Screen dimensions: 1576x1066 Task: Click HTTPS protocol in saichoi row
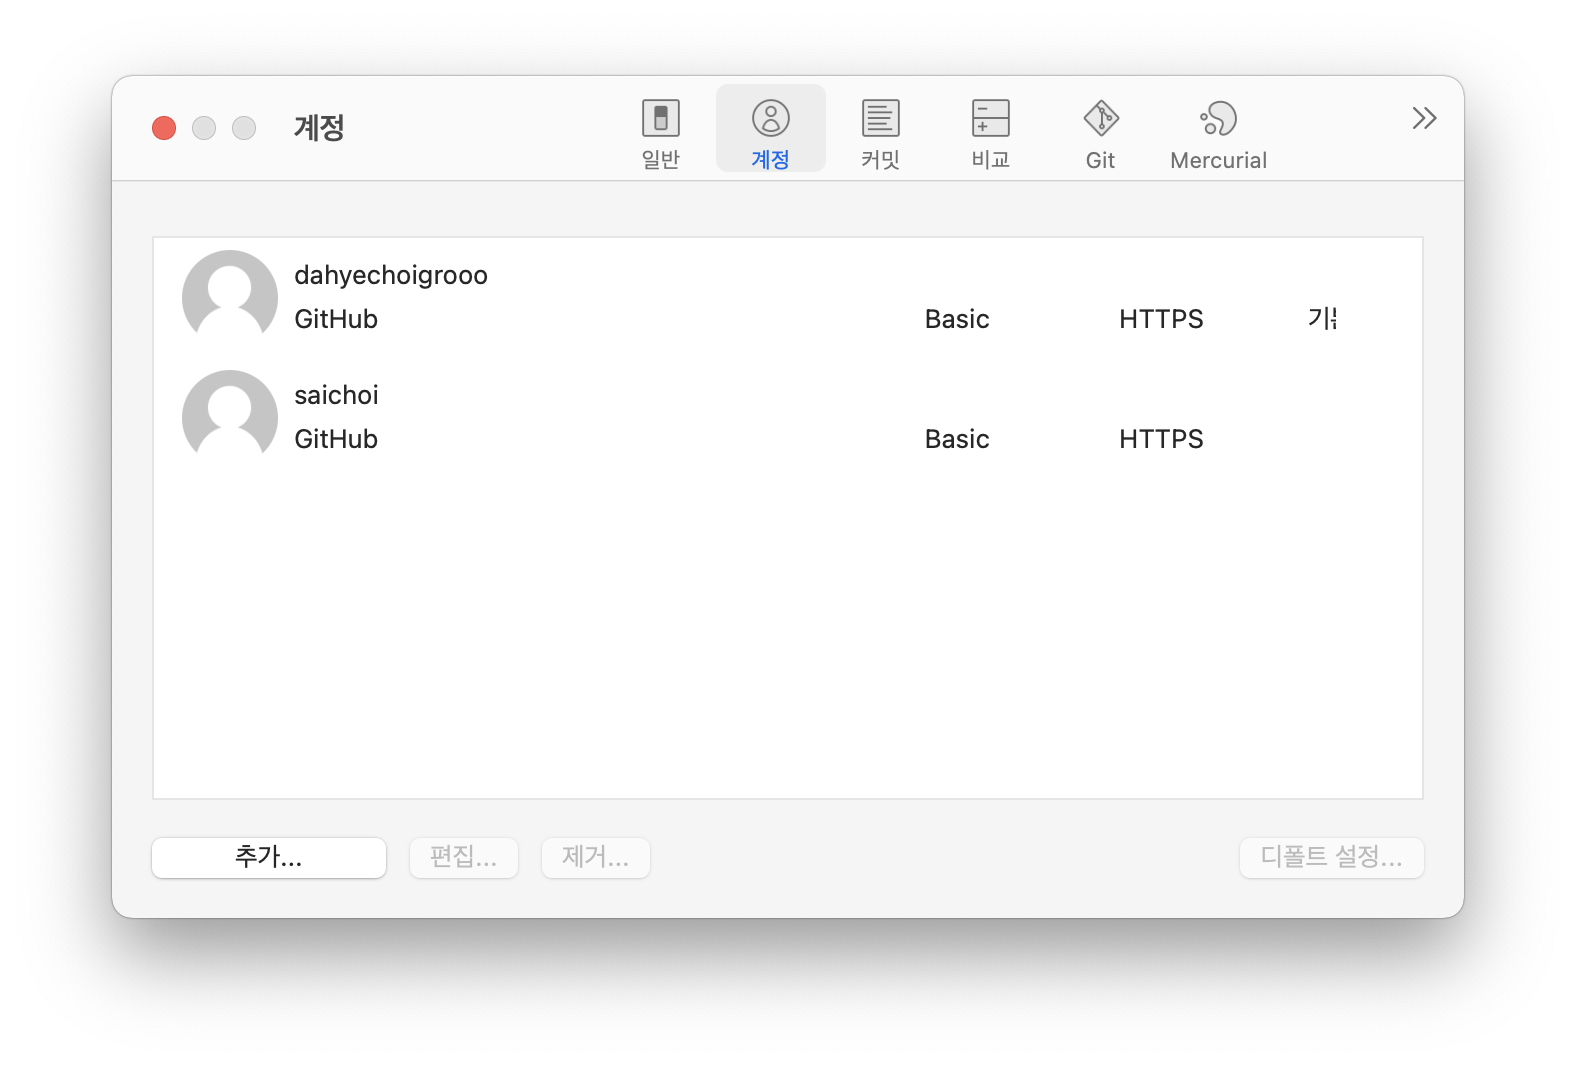[x=1161, y=439]
